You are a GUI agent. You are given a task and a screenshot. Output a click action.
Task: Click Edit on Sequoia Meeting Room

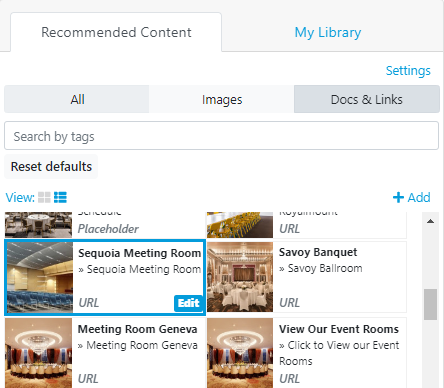pos(188,303)
